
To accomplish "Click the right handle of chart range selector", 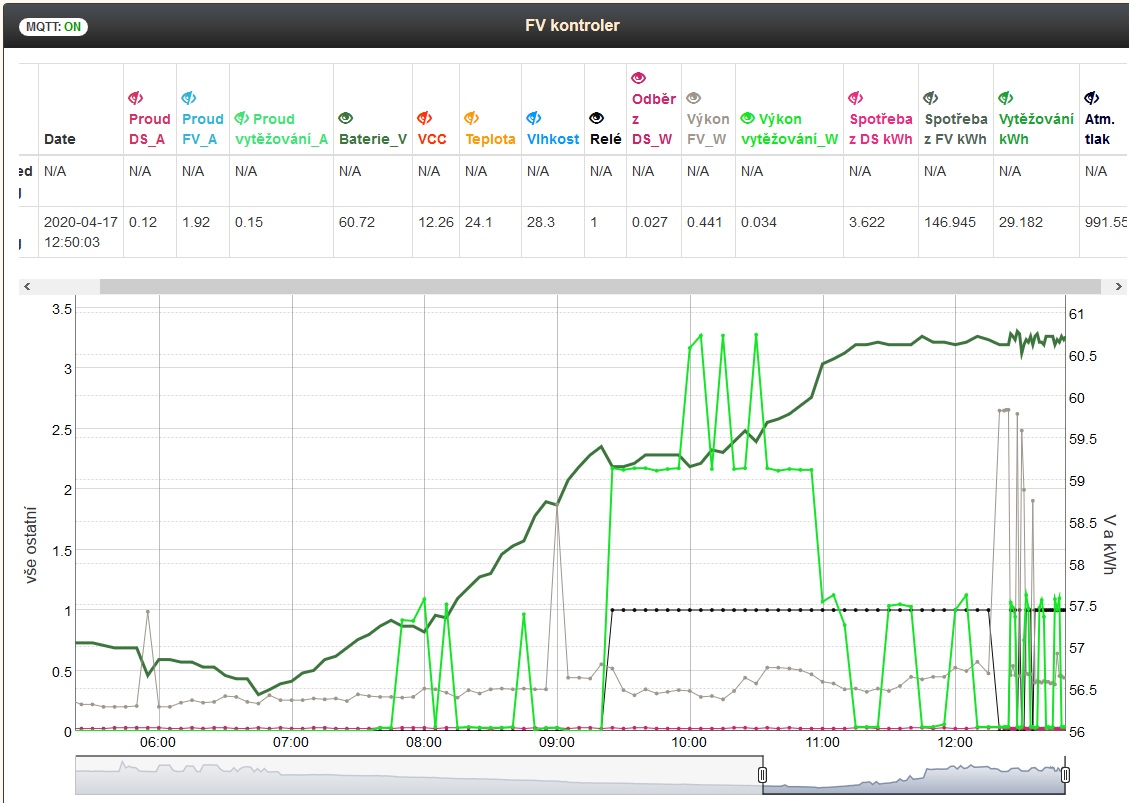I will tap(1066, 775).
